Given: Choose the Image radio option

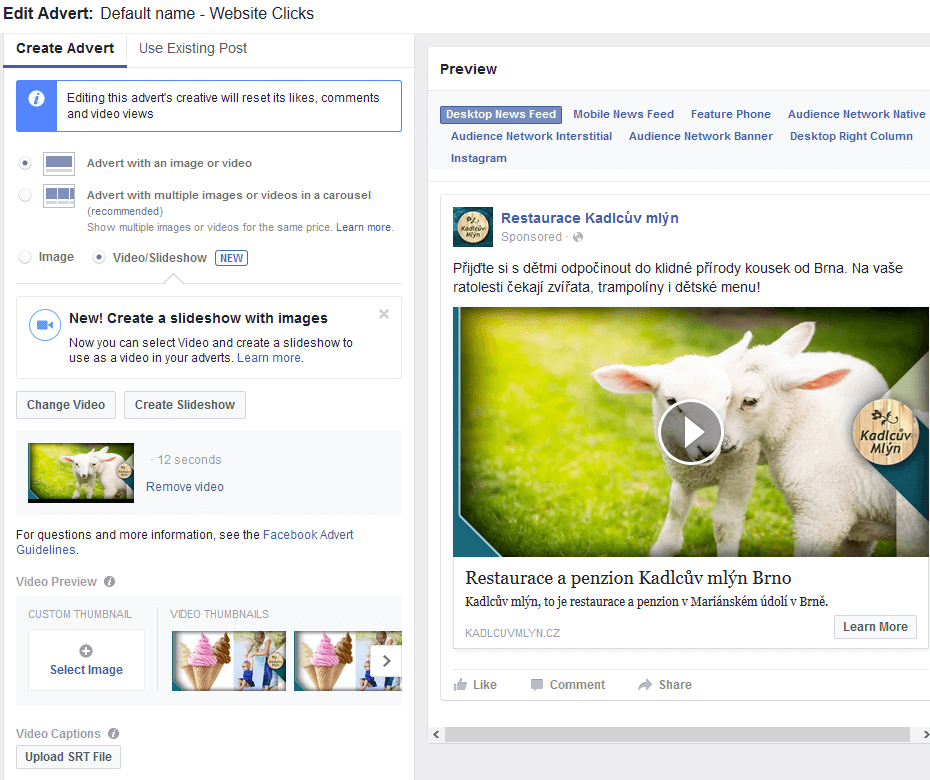Looking at the screenshot, I should point(25,257).
